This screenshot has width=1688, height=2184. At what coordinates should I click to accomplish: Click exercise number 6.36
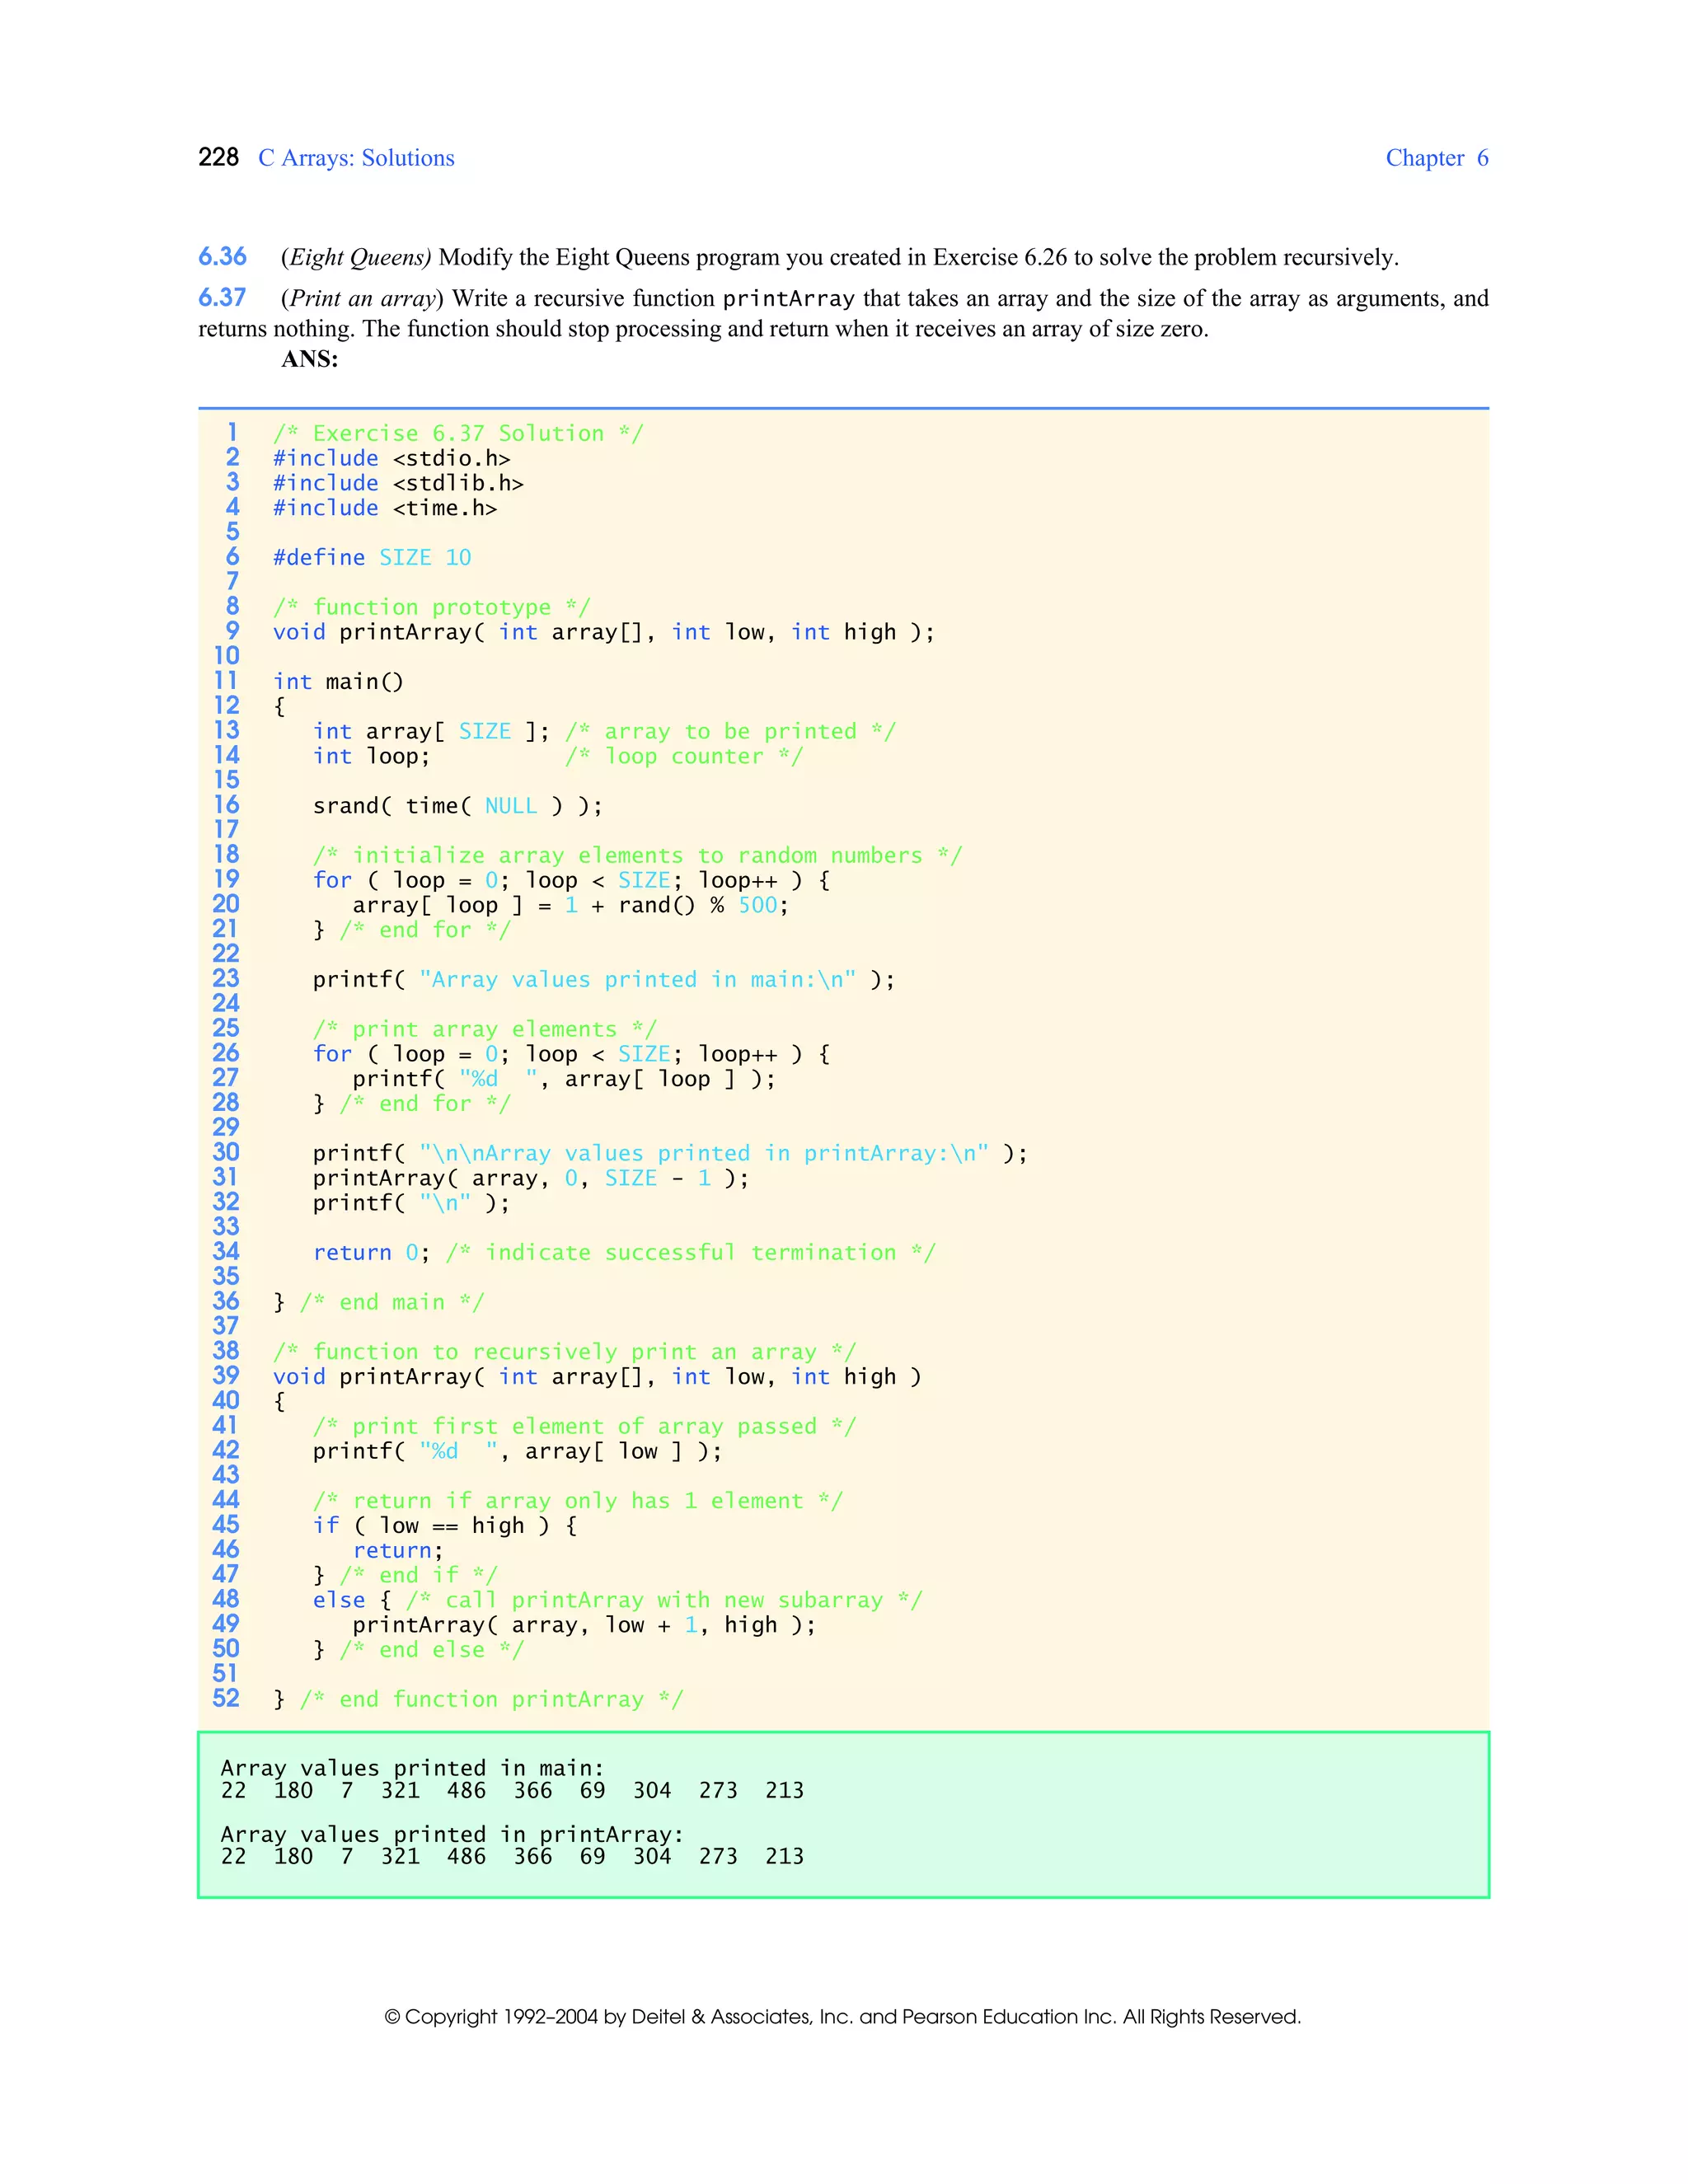click(222, 257)
